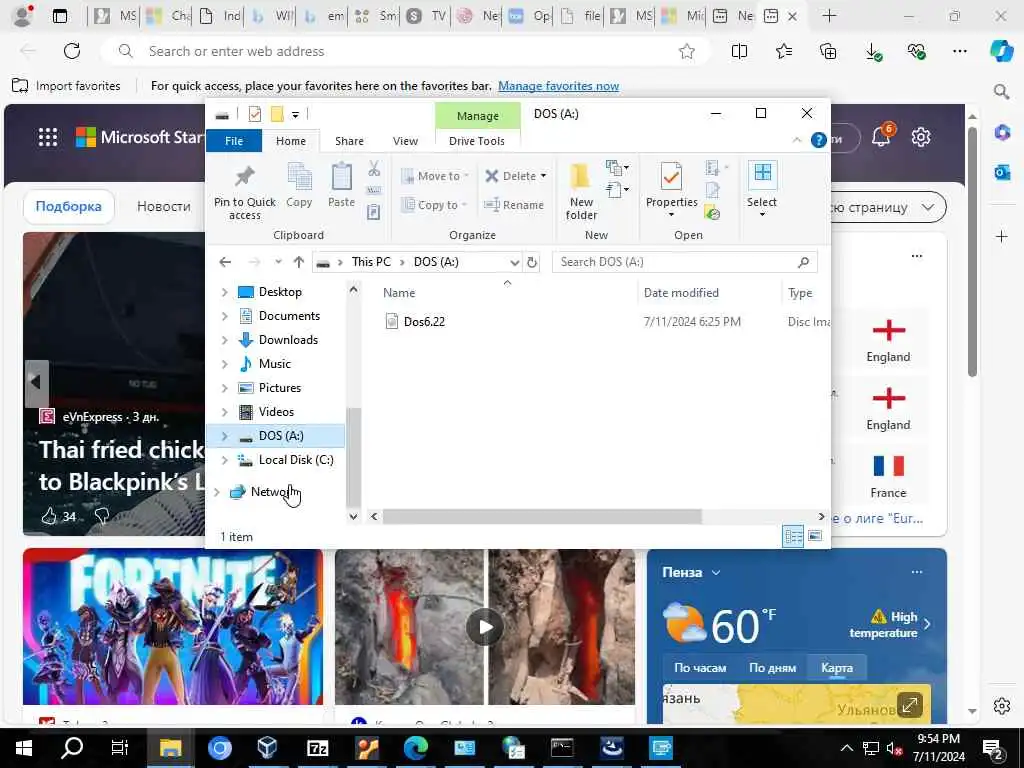Image resolution: width=1024 pixels, height=768 pixels.
Task: Switch to large icons view in status bar
Action: [x=814, y=536]
